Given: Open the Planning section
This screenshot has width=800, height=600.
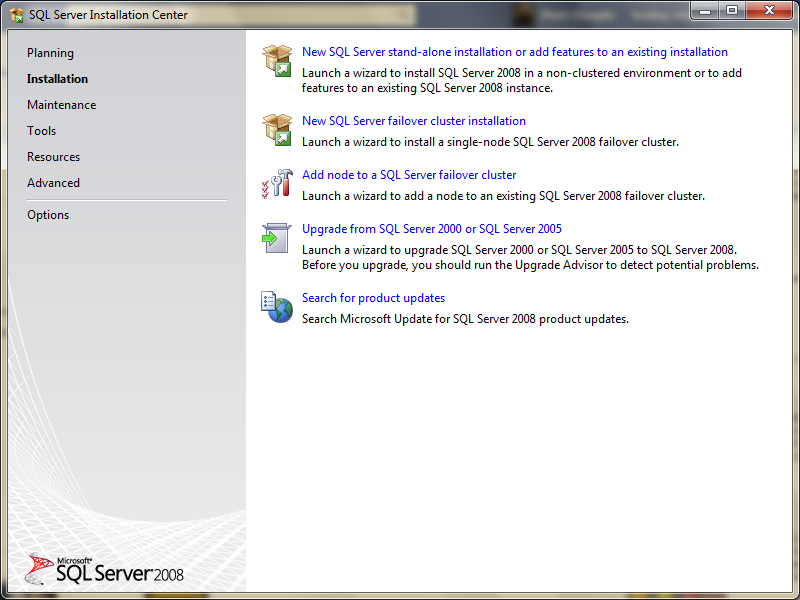Looking at the screenshot, I should (50, 52).
